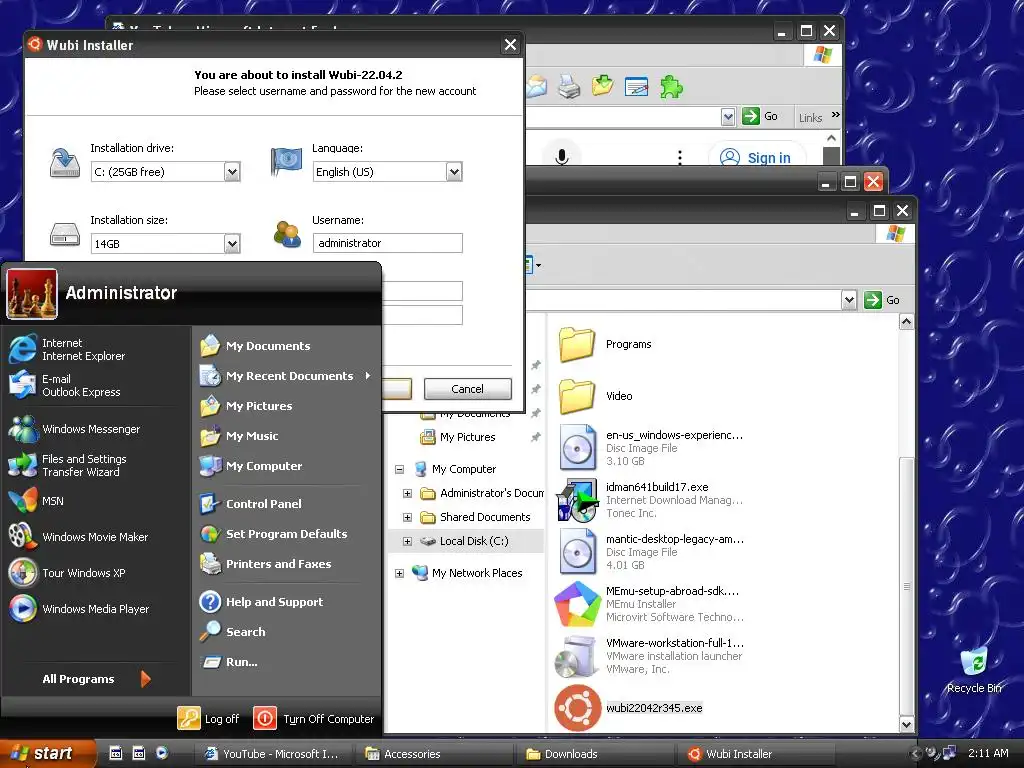Click the Username input field
This screenshot has height=768, width=1024.
tap(387, 243)
